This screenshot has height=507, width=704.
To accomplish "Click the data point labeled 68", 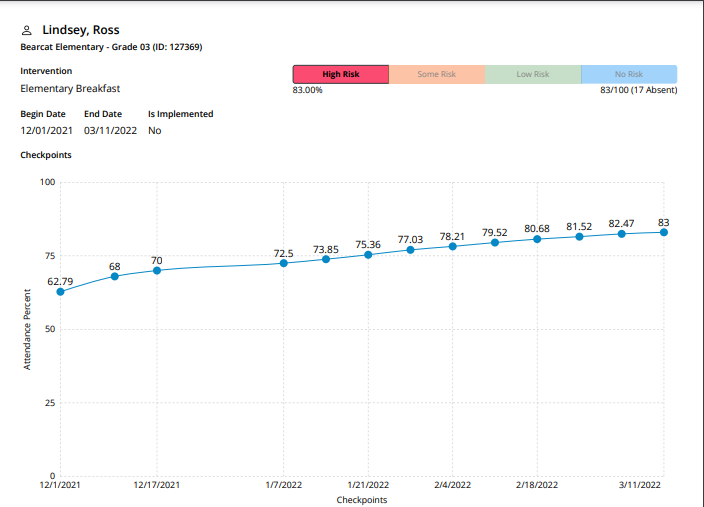I will click(115, 276).
